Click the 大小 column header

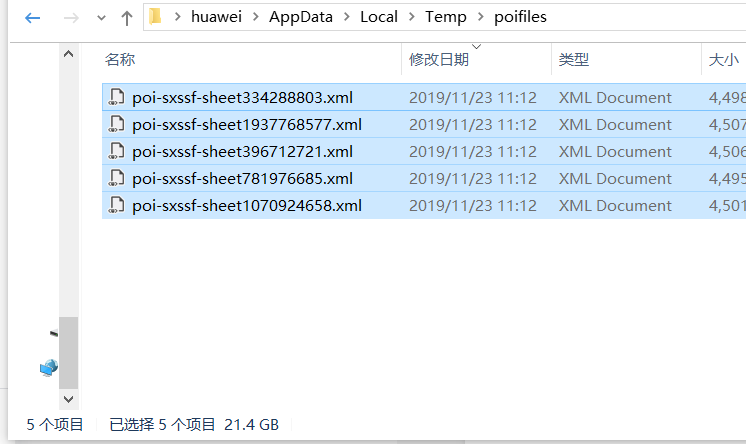click(x=723, y=60)
